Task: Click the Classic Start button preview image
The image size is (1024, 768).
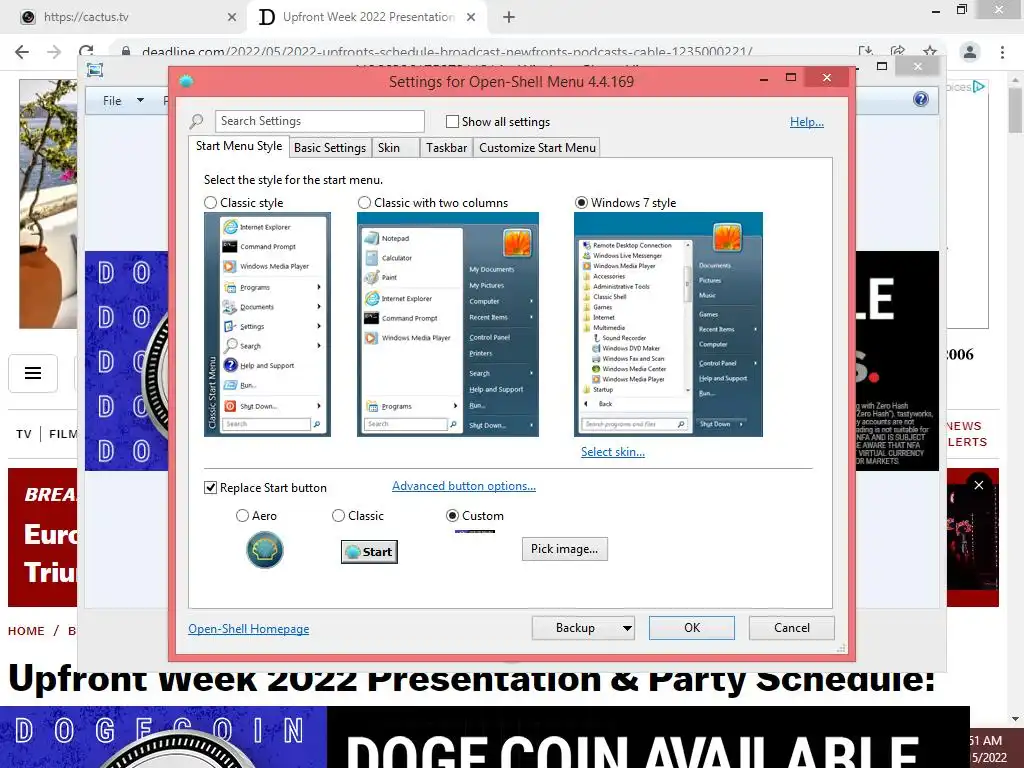Action: (x=369, y=552)
